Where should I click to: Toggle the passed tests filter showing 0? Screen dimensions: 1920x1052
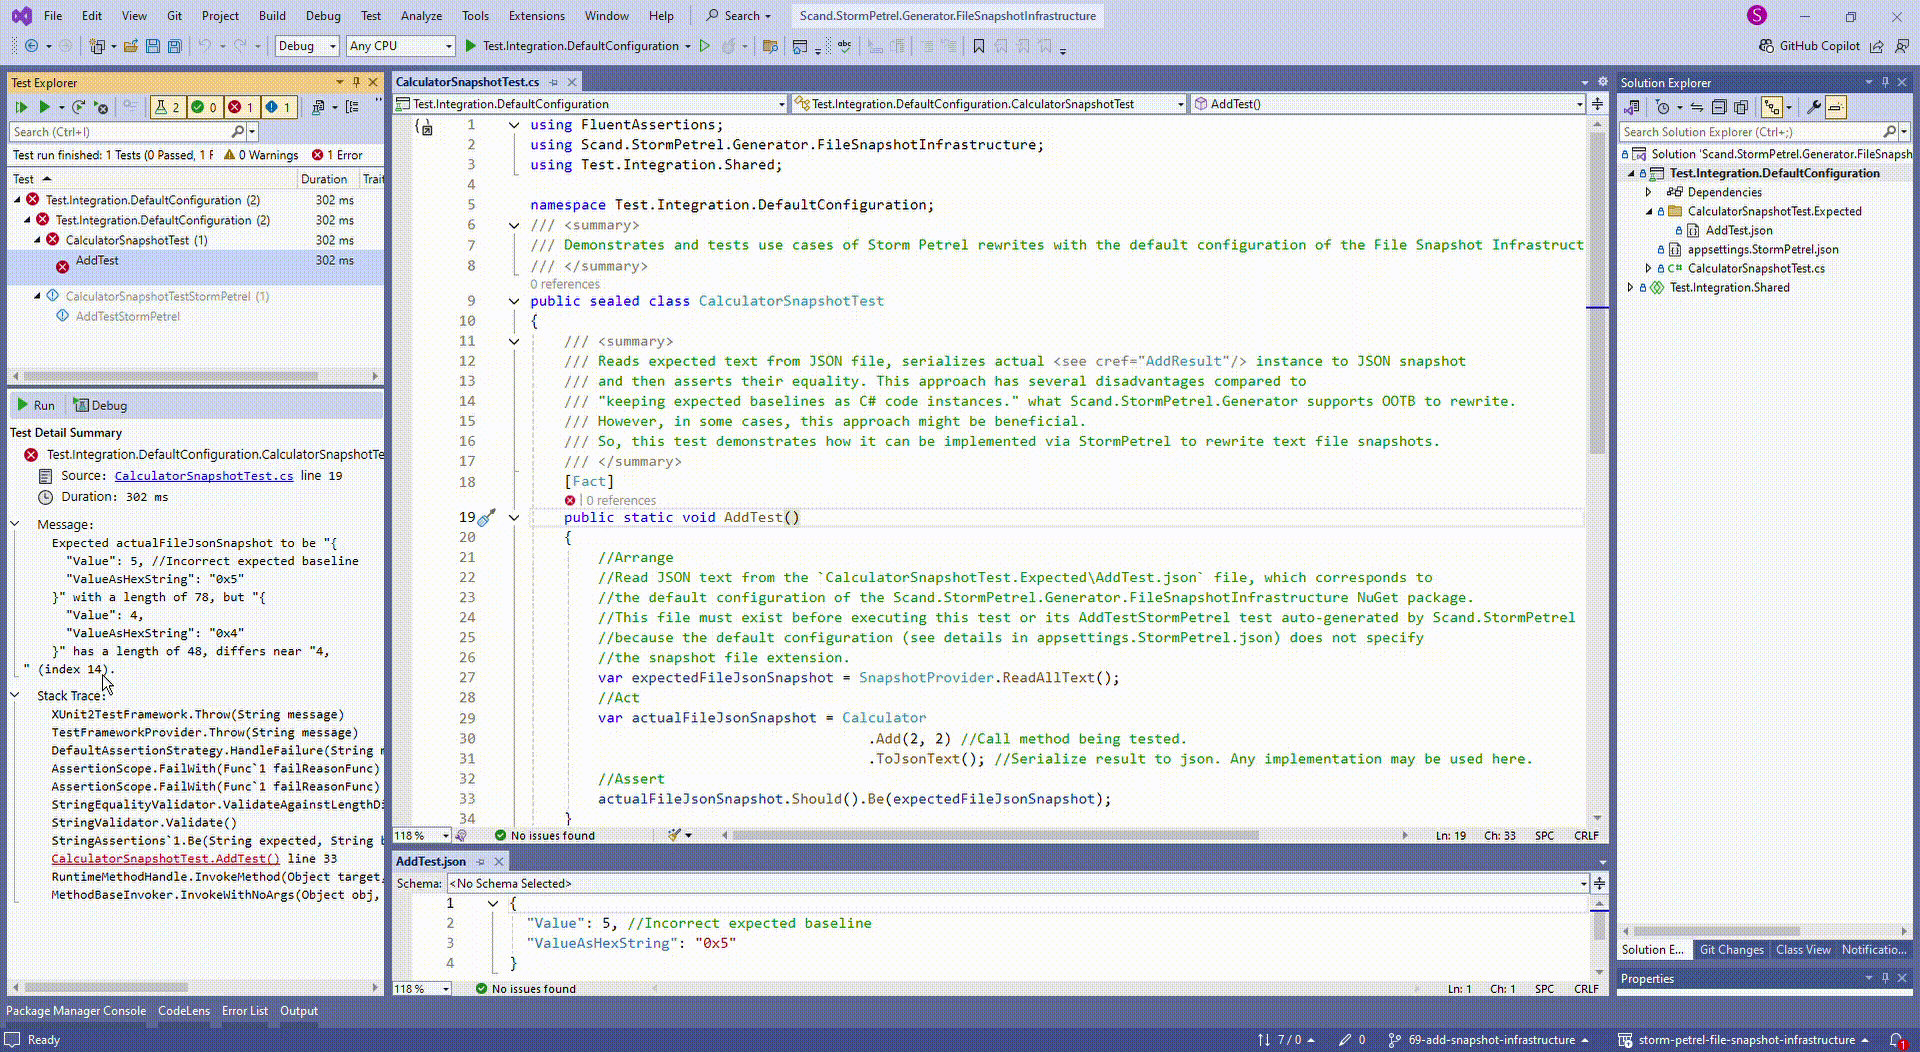[x=204, y=107]
